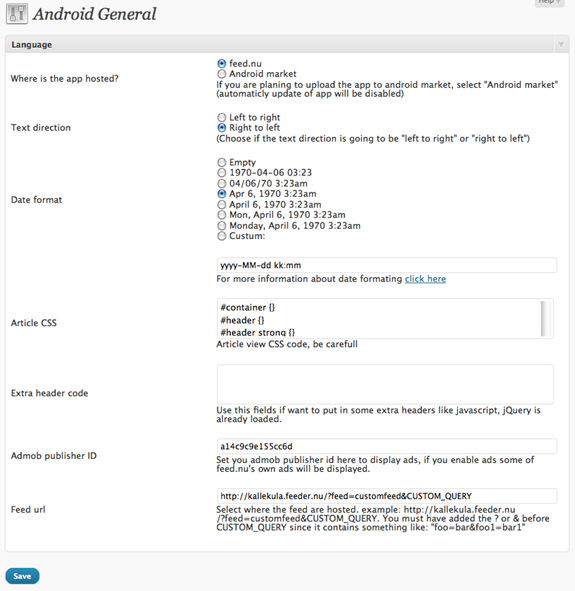Click the 'Extra header code' label
This screenshot has height=591, width=575.
pos(49,393)
